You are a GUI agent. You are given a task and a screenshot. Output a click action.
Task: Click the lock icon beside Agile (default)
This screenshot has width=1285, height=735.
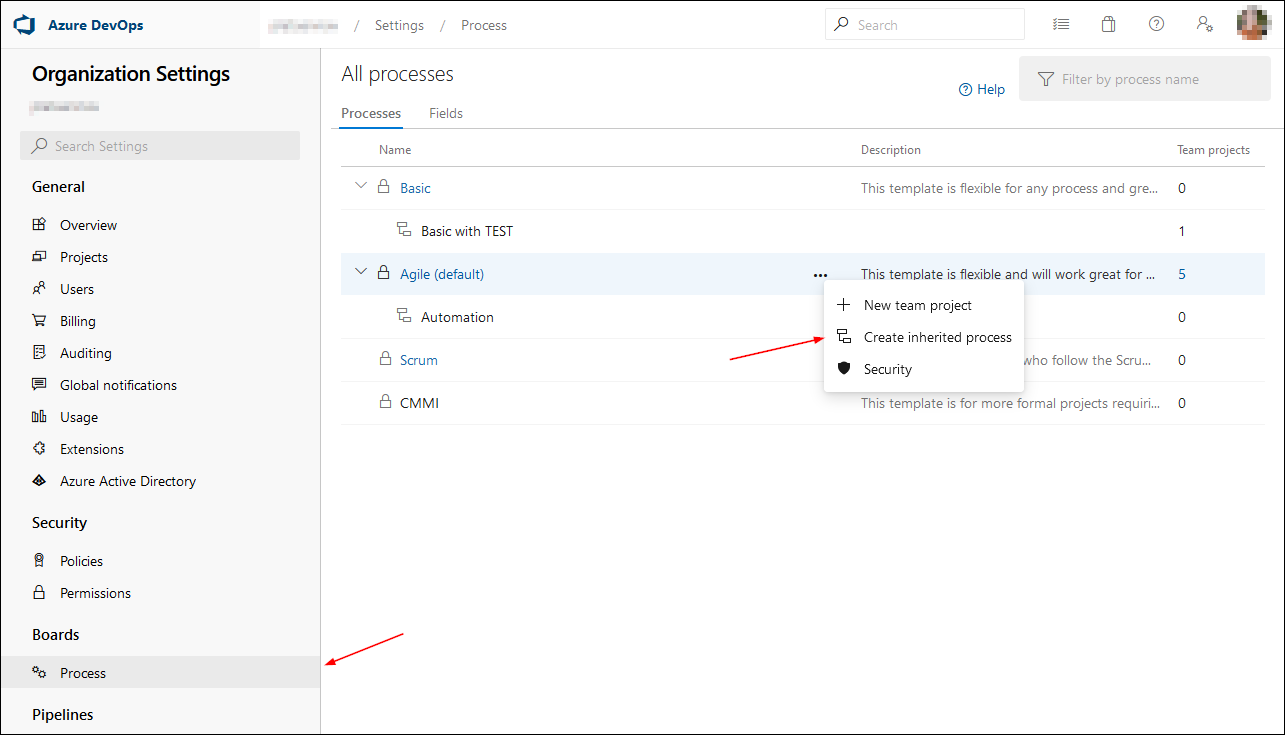pyautogui.click(x=383, y=273)
